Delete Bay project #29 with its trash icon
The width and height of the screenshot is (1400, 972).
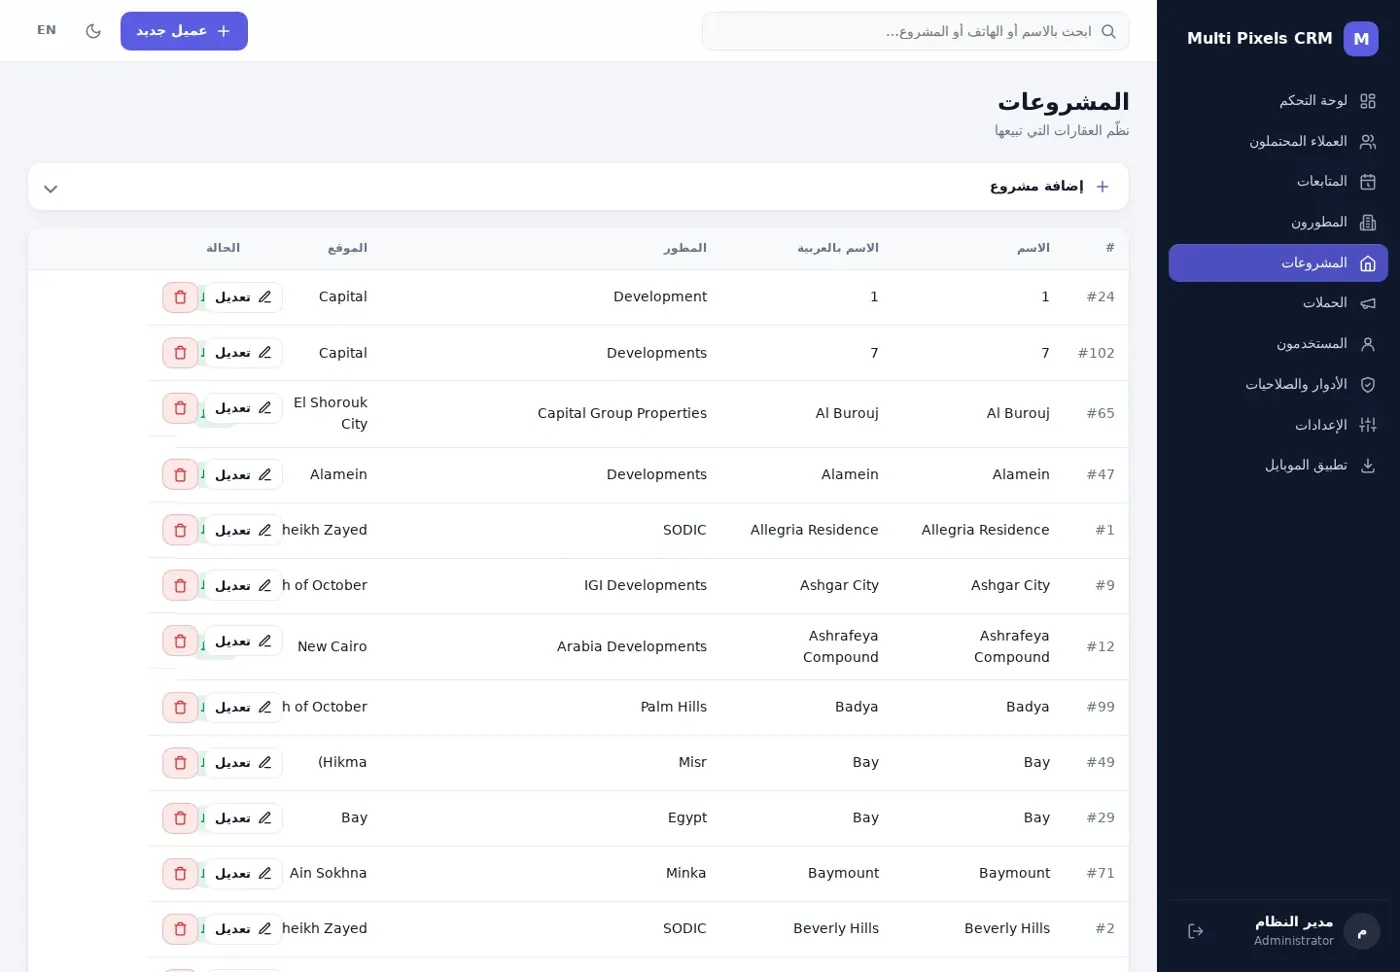[x=180, y=818]
